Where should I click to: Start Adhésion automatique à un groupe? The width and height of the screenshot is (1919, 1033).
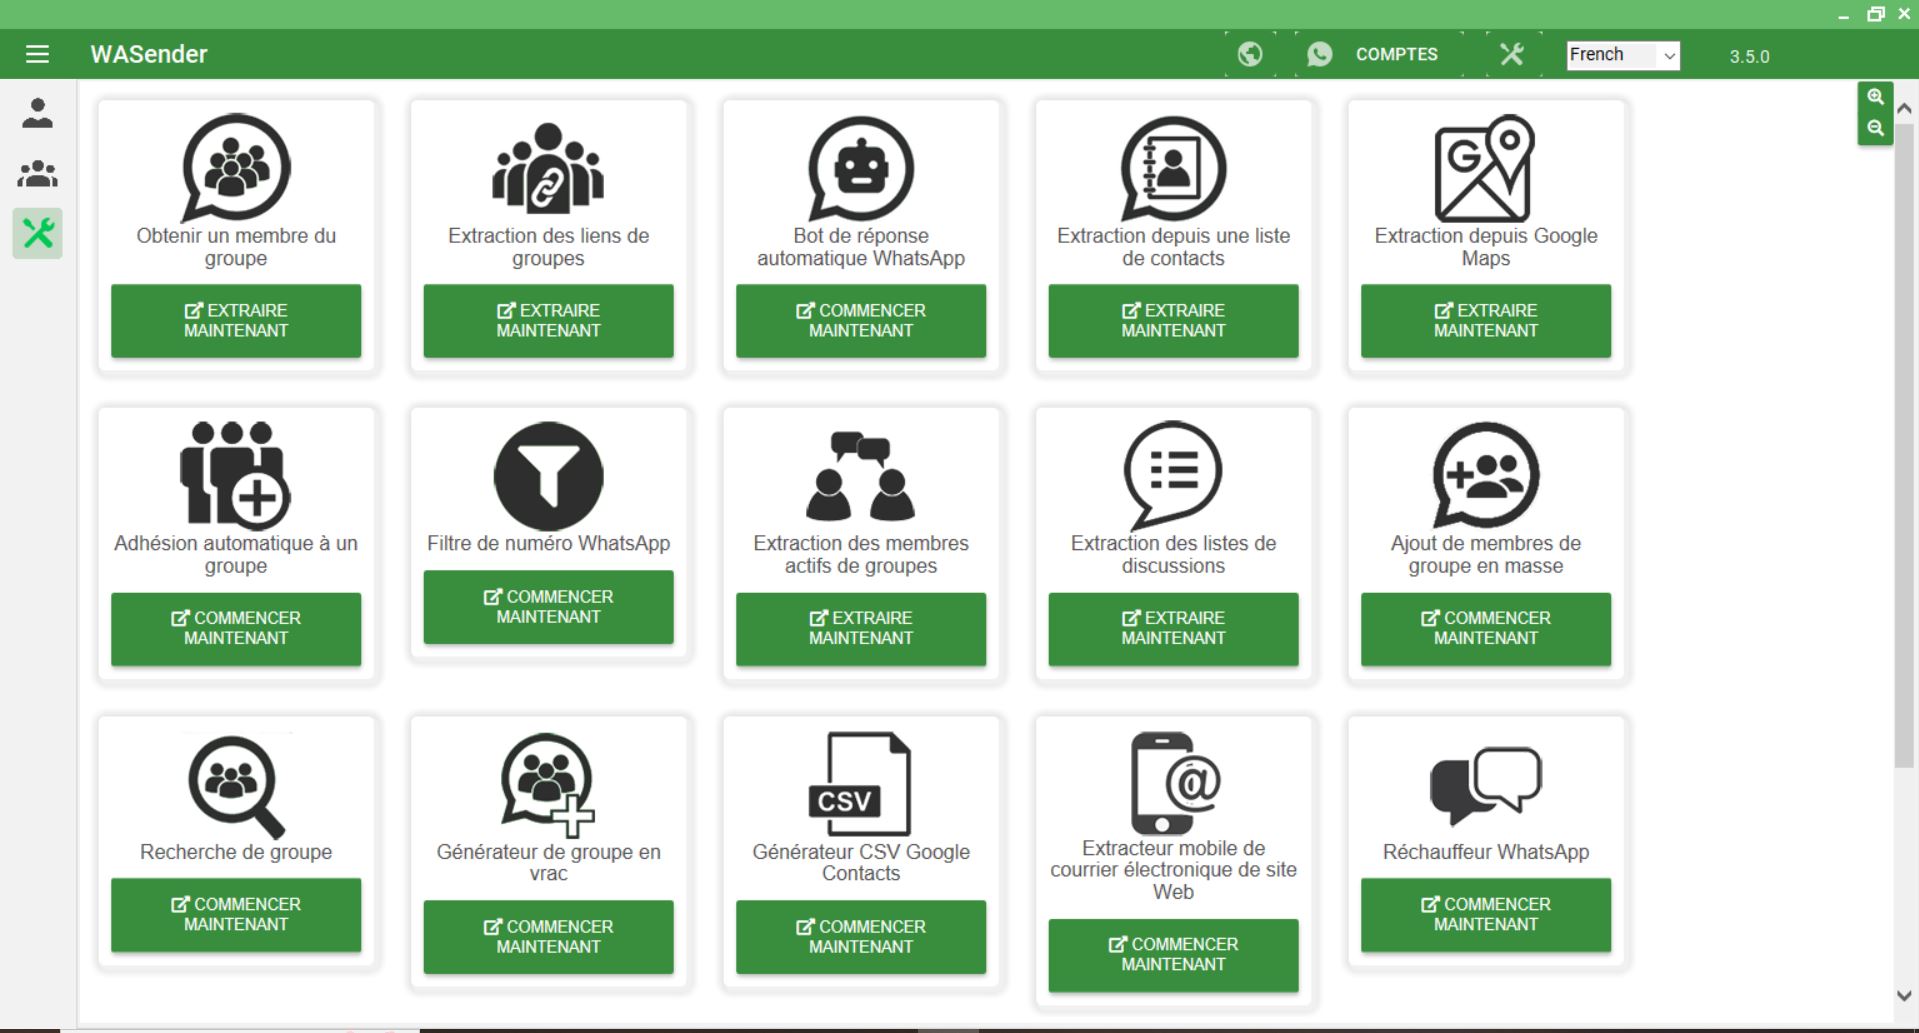pyautogui.click(x=236, y=629)
